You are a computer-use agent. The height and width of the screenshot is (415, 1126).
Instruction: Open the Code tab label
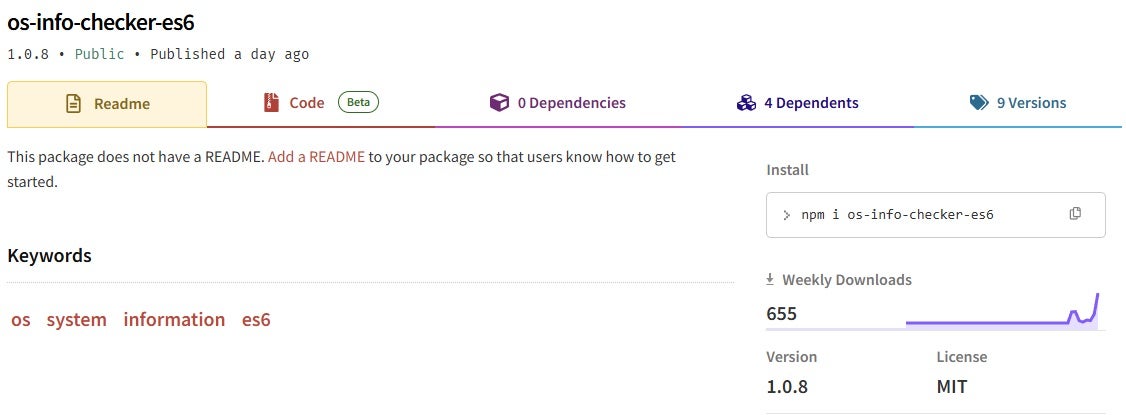[307, 103]
